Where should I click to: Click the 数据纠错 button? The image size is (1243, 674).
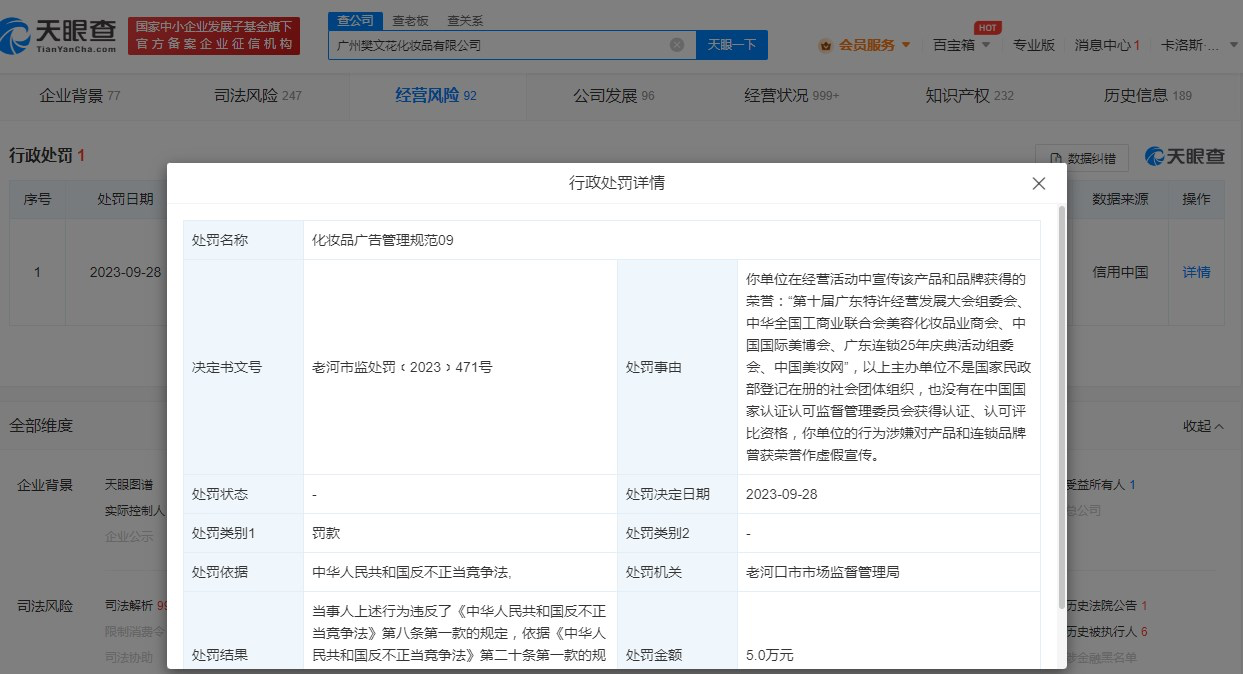[x=1082, y=158]
